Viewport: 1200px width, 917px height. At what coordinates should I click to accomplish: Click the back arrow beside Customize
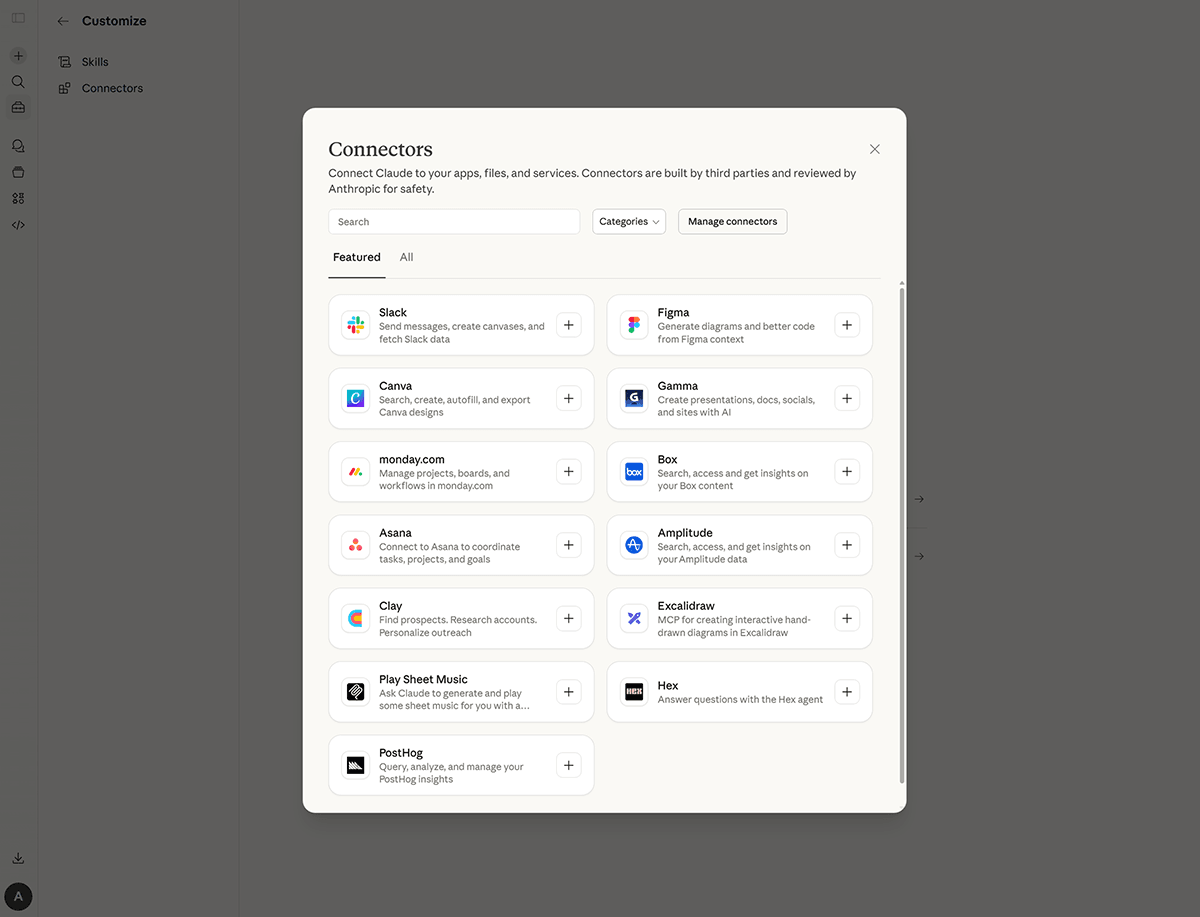coord(63,21)
